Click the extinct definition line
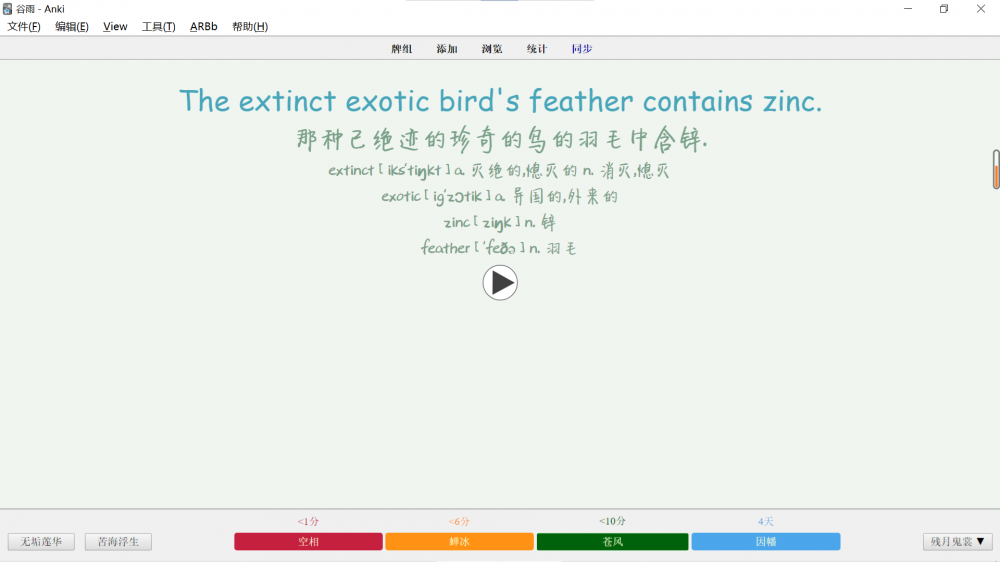This screenshot has height=562, width=1000. [x=499, y=170]
